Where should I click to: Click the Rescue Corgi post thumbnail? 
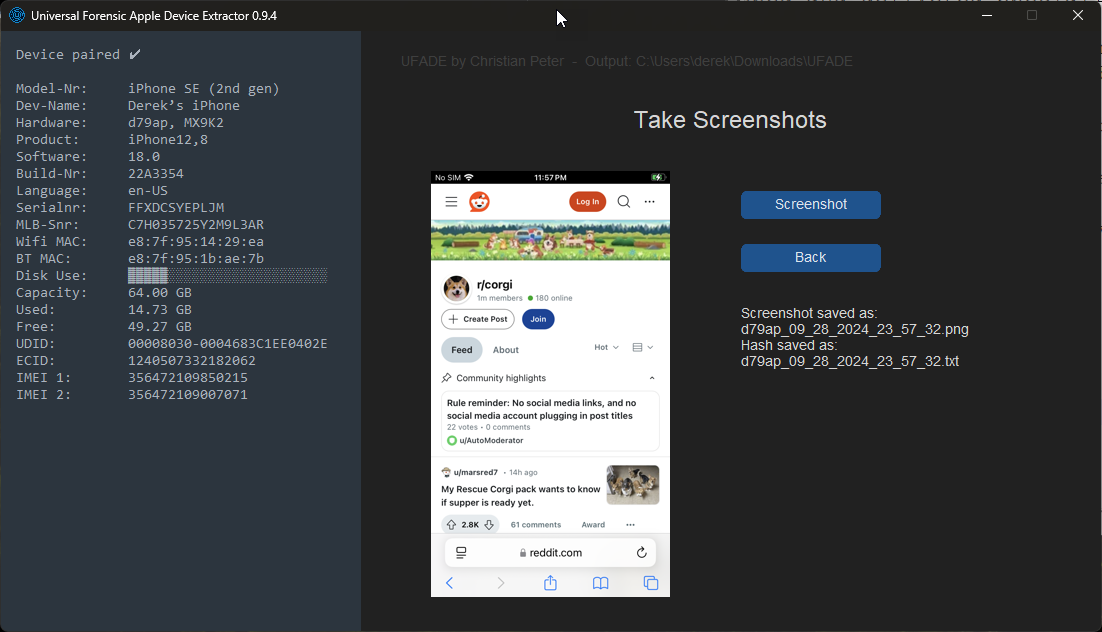point(632,485)
